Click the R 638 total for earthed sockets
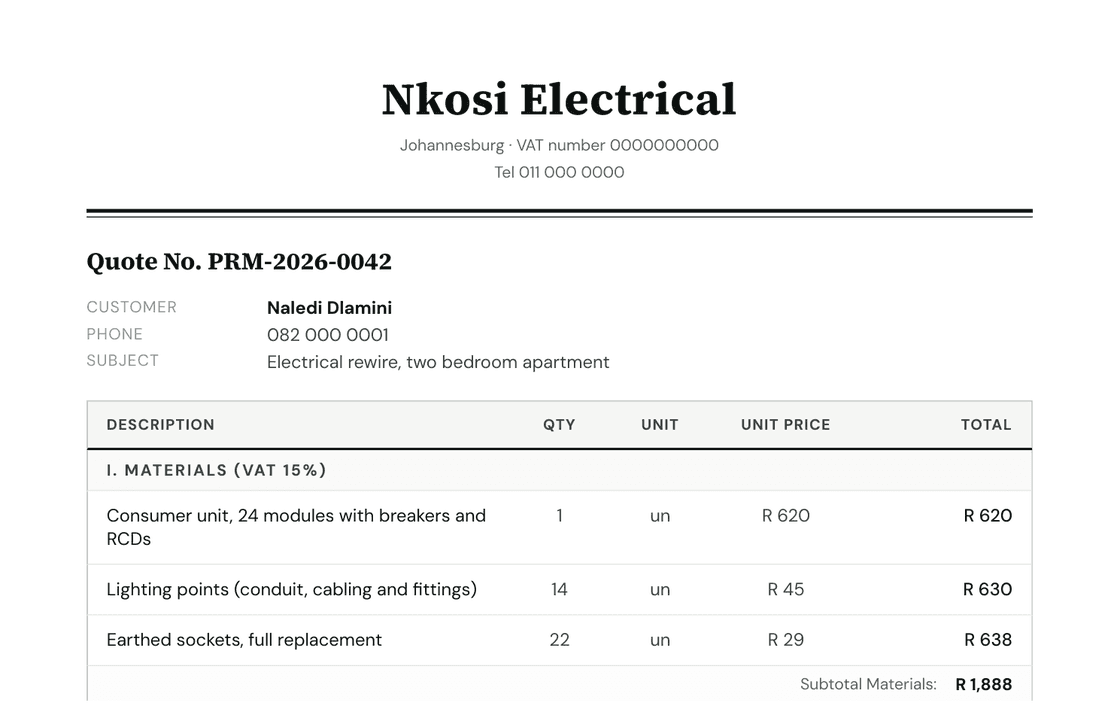This screenshot has width=1120, height=724. [x=988, y=640]
